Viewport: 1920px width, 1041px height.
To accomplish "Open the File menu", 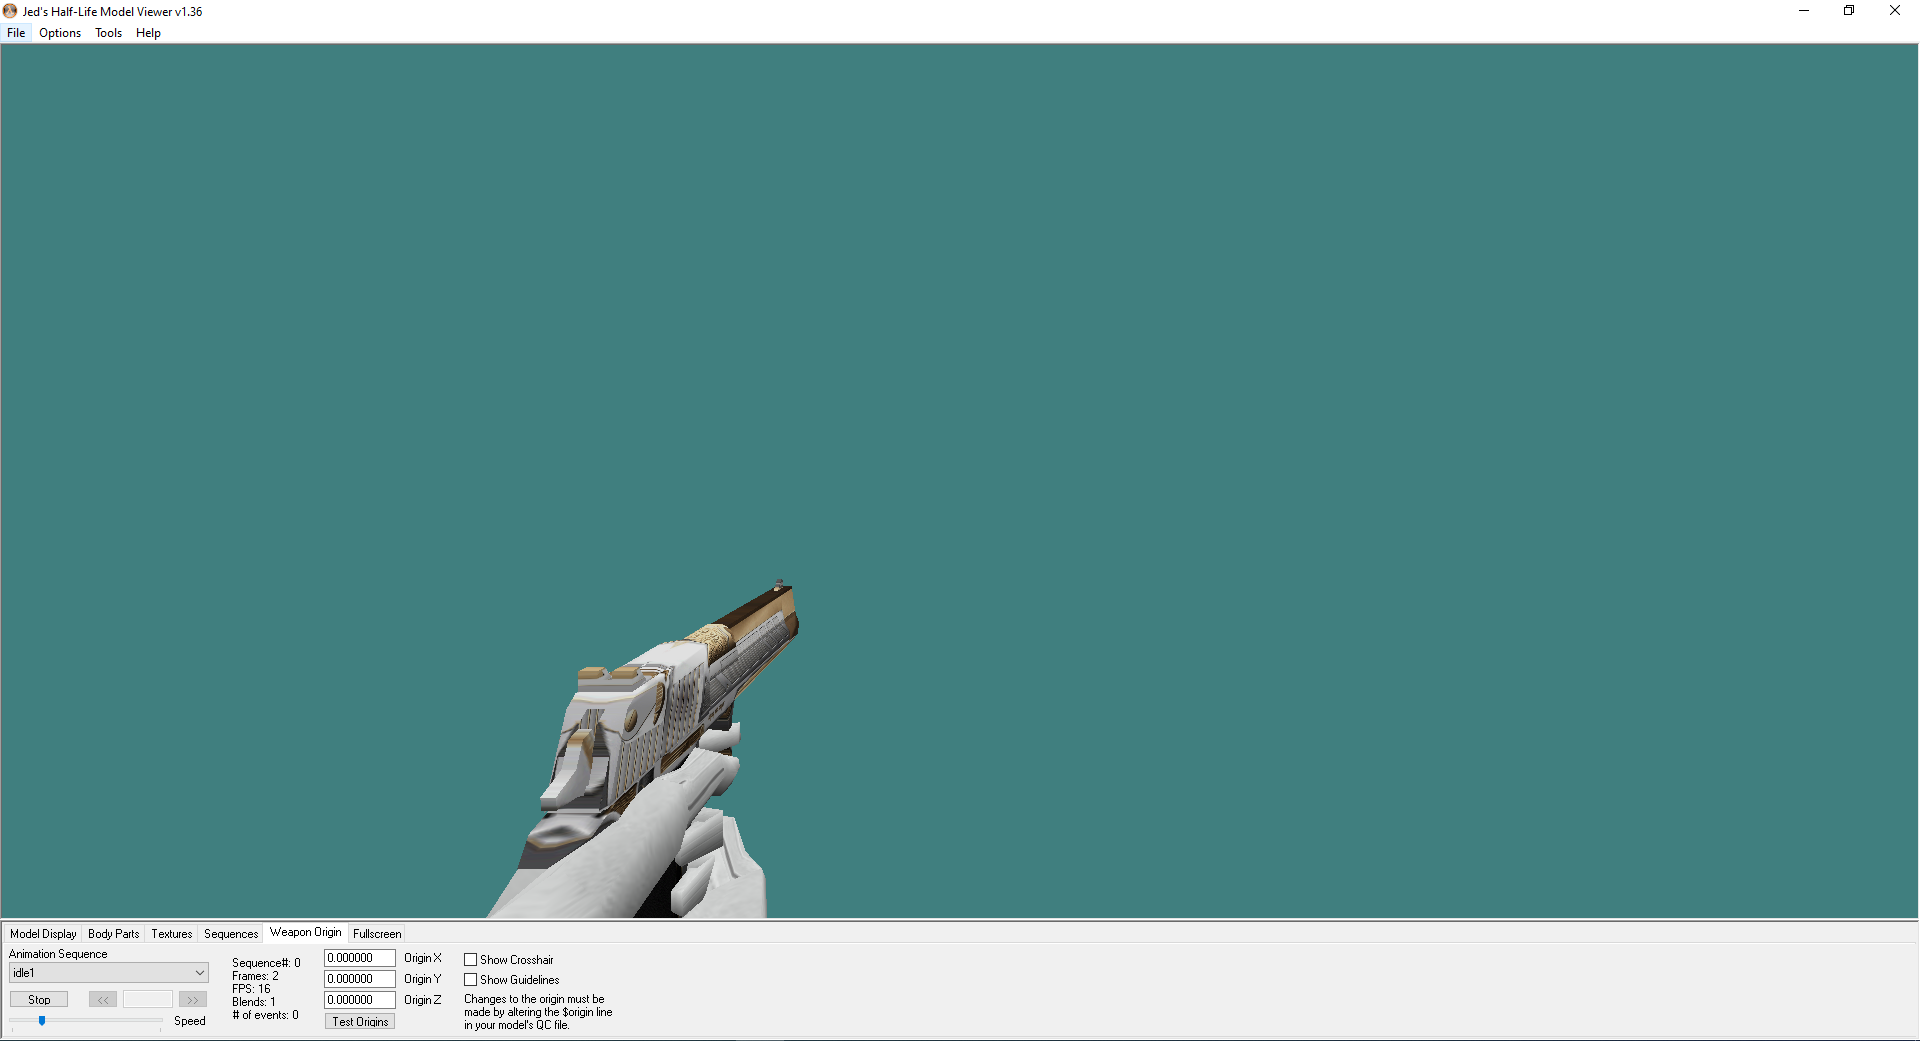I will click(x=16, y=33).
